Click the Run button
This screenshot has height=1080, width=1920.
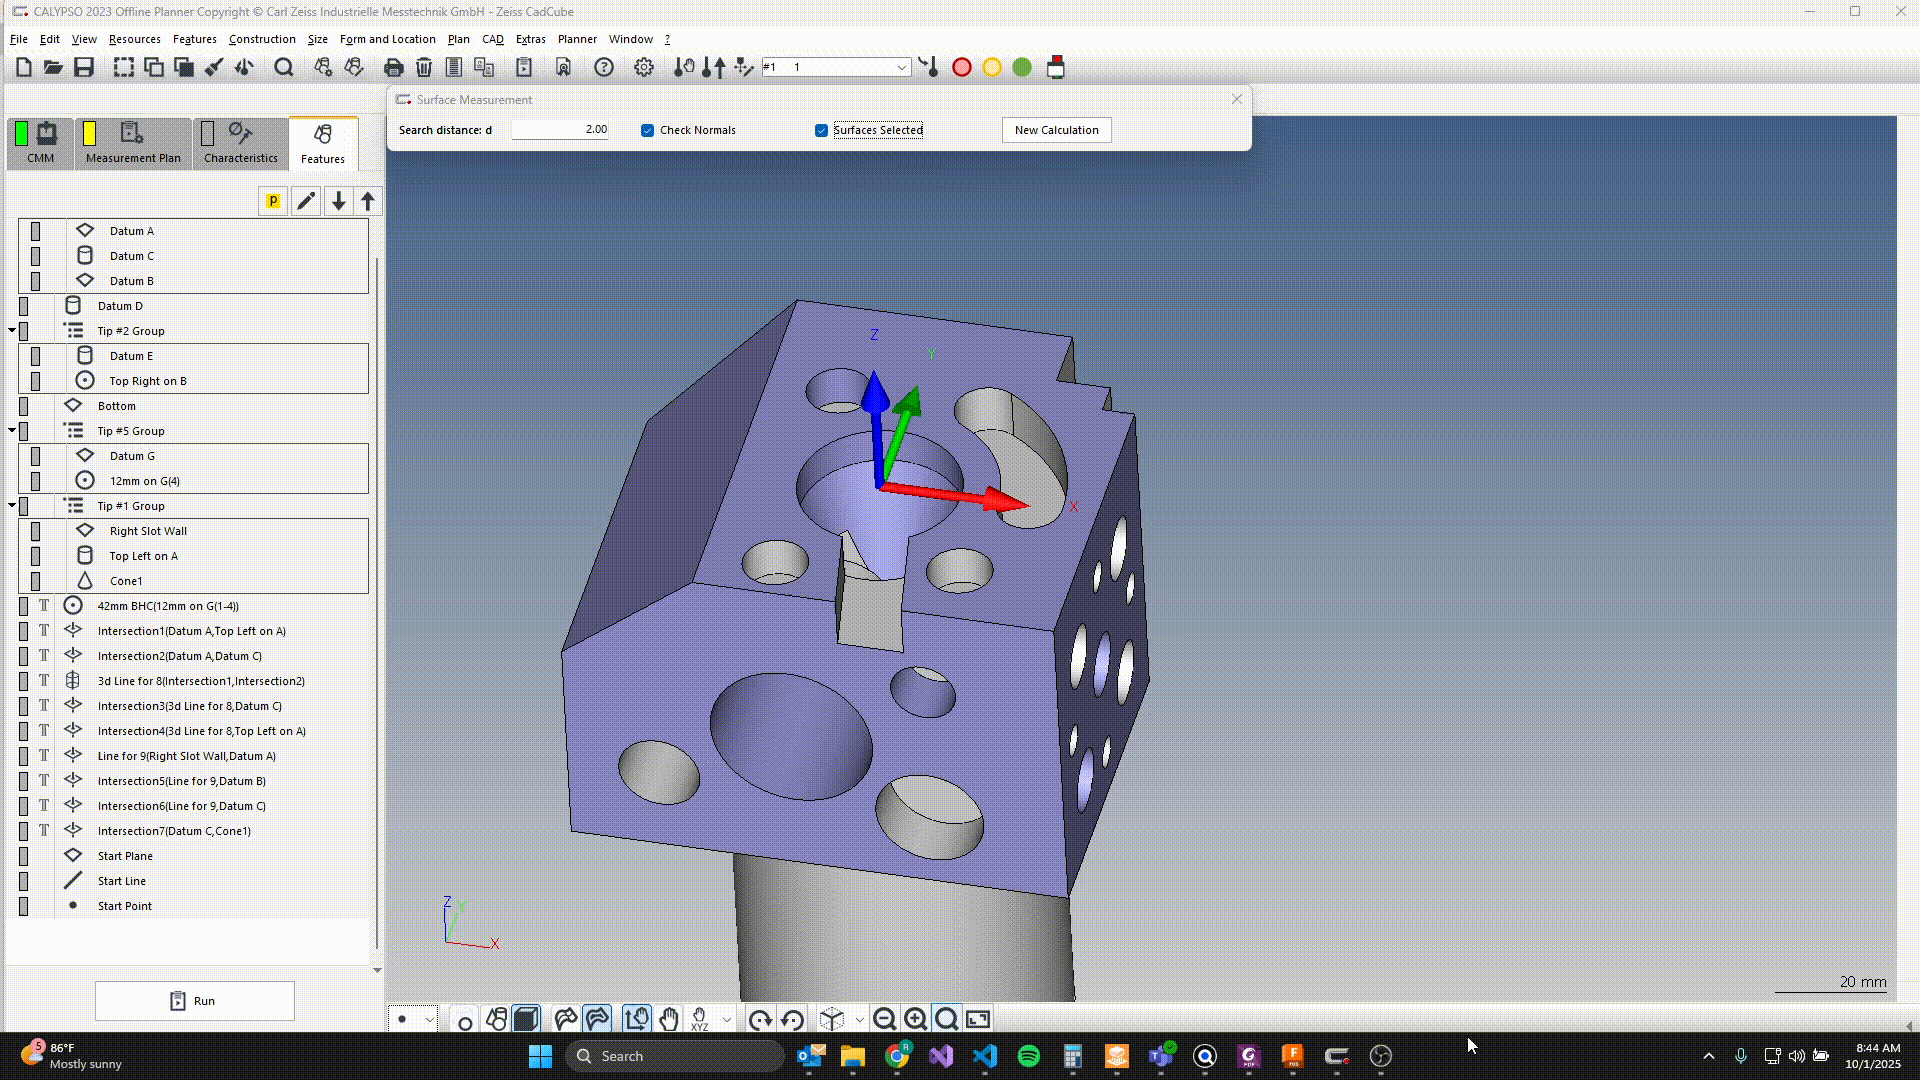click(x=194, y=1000)
